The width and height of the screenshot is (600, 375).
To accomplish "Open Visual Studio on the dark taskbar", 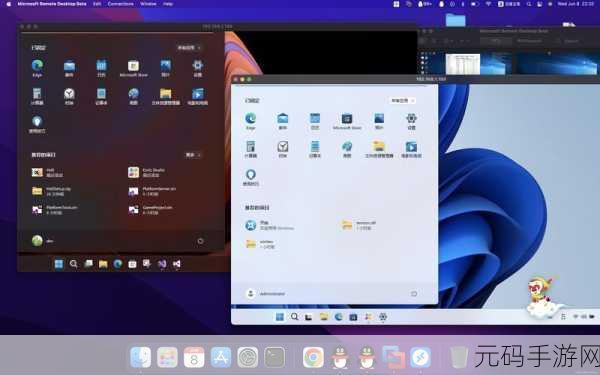I will point(162,264).
